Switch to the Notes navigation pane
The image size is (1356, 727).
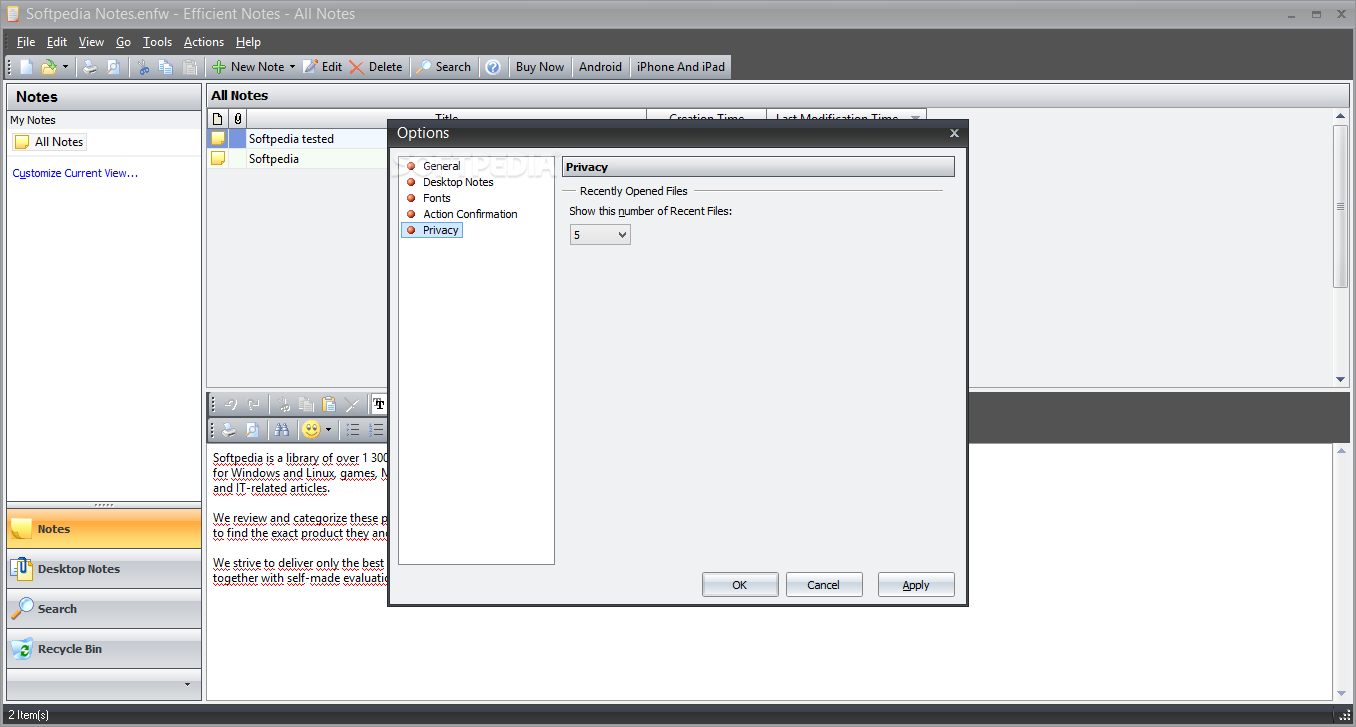[104, 529]
